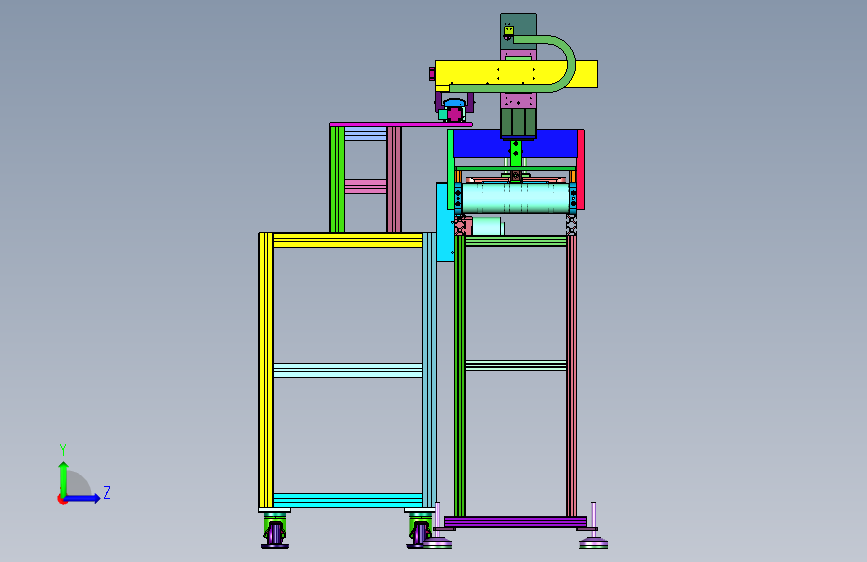Select the cyan bottom crossbar of the left frame
867x562 pixels.
coord(348,500)
